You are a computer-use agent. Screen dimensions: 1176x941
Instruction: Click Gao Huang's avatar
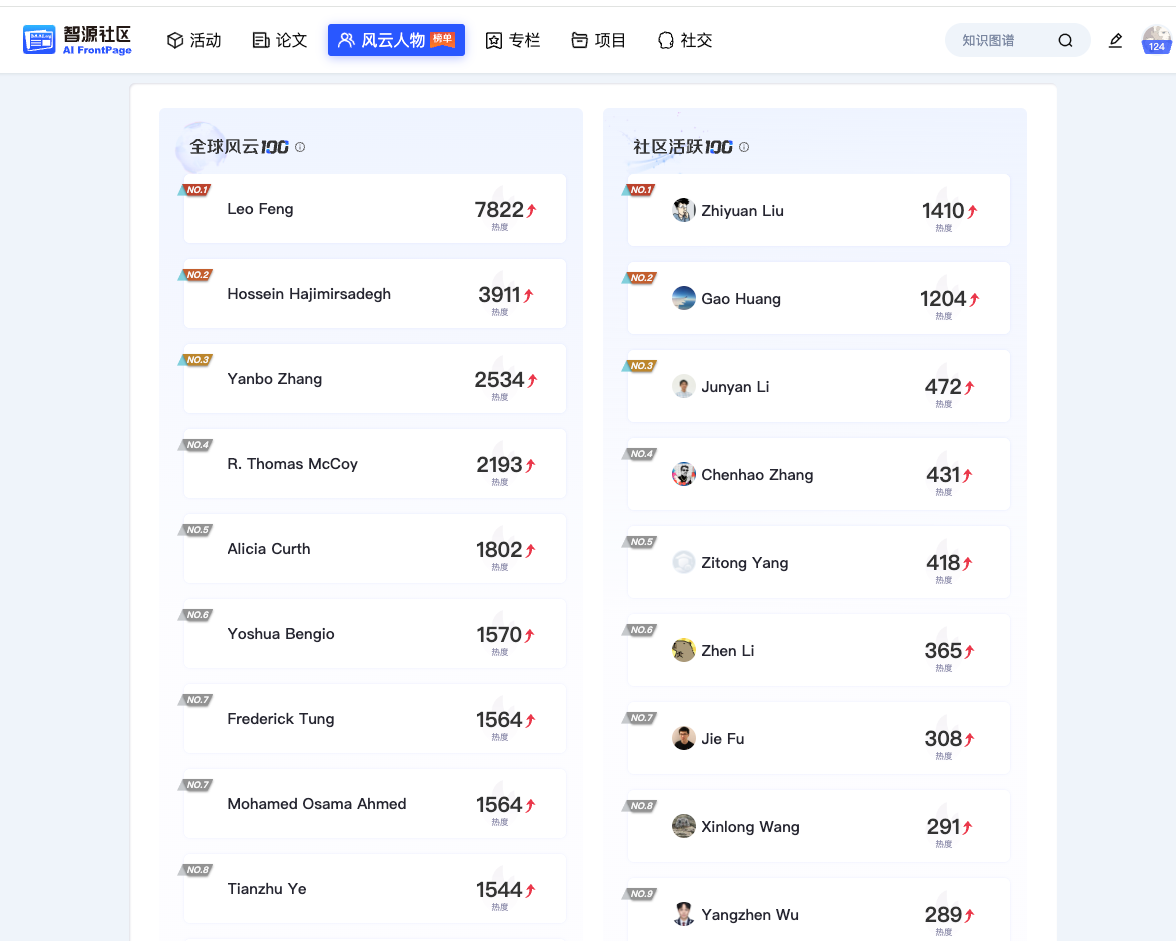coord(683,298)
